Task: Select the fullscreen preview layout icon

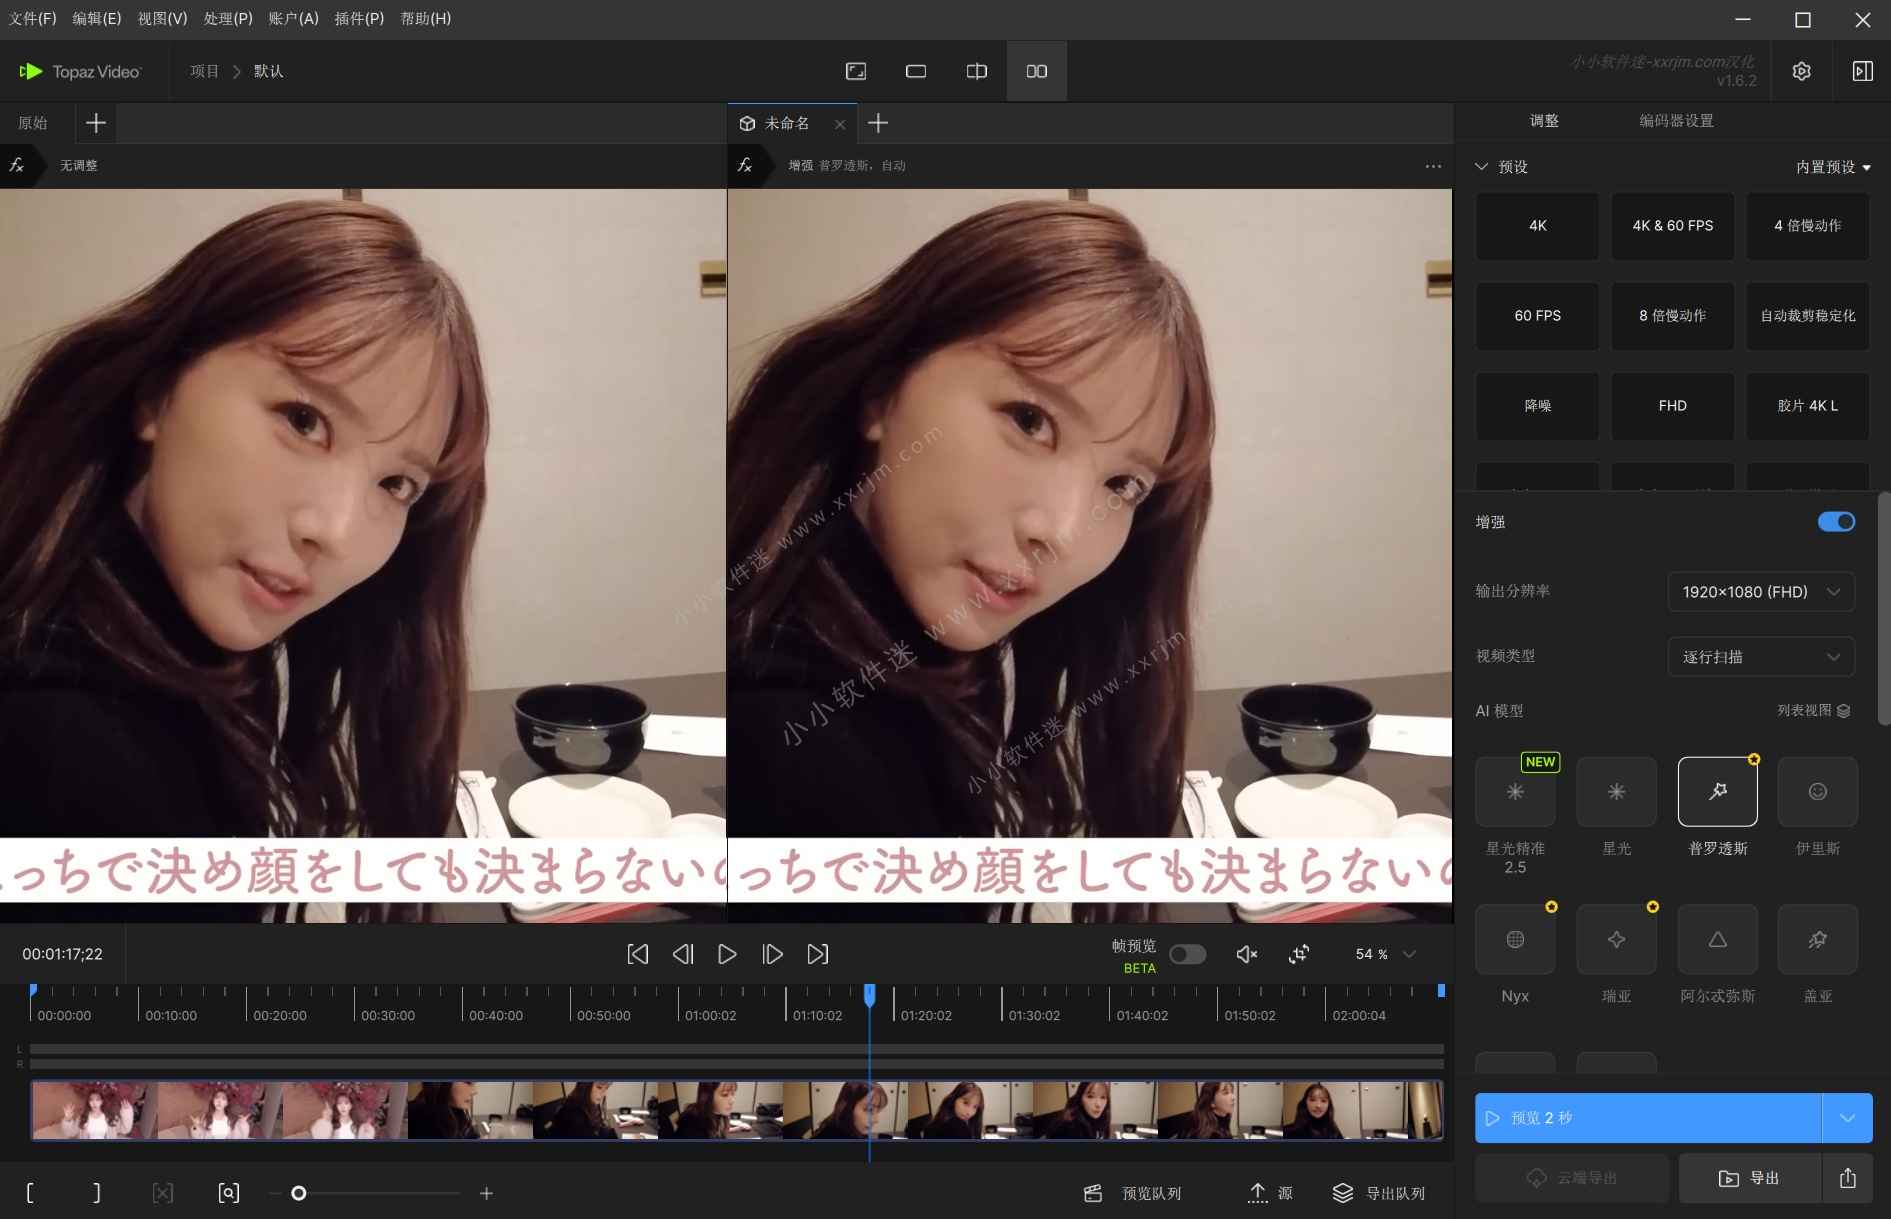Action: [856, 71]
